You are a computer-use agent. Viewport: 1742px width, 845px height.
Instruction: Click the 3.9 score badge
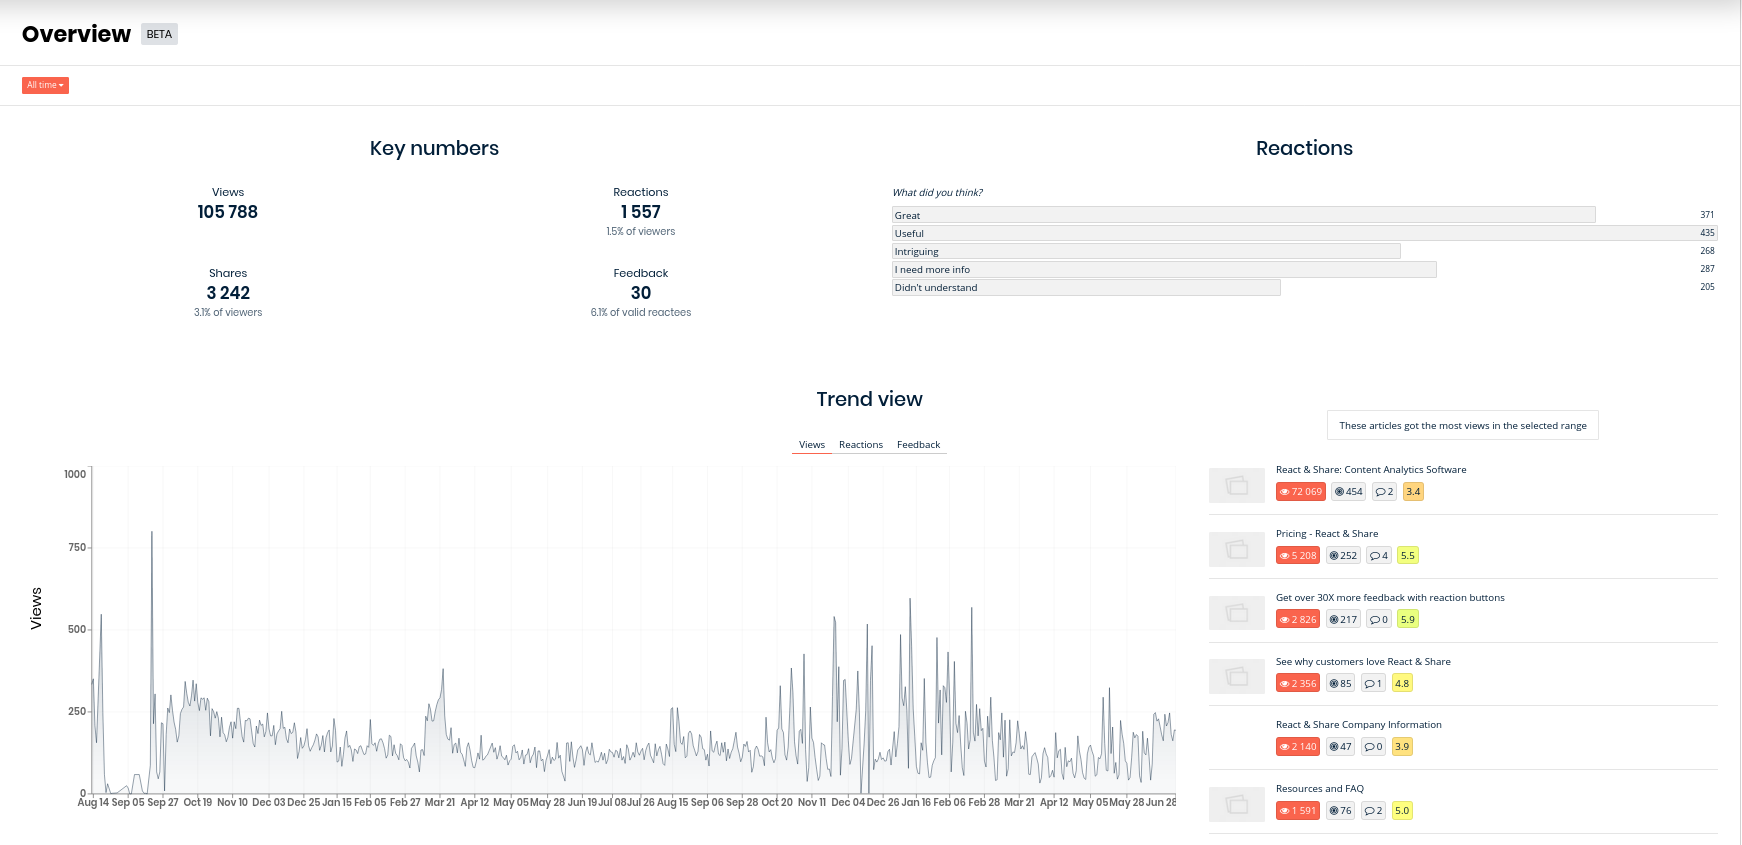coord(1402,747)
